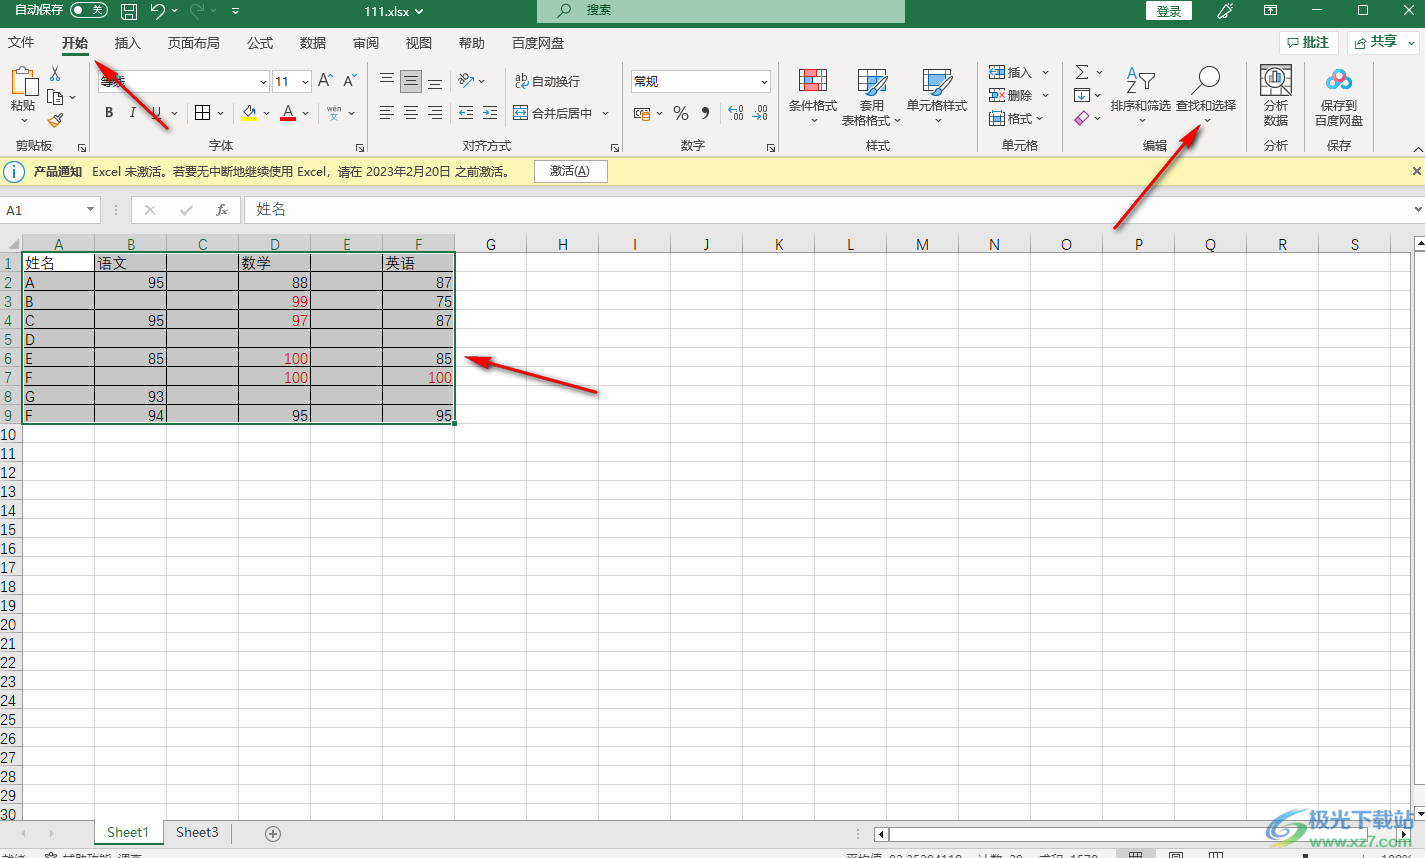Image resolution: width=1425 pixels, height=858 pixels.
Task: Toggle the 自动保存 autosave switch
Action: point(89,10)
